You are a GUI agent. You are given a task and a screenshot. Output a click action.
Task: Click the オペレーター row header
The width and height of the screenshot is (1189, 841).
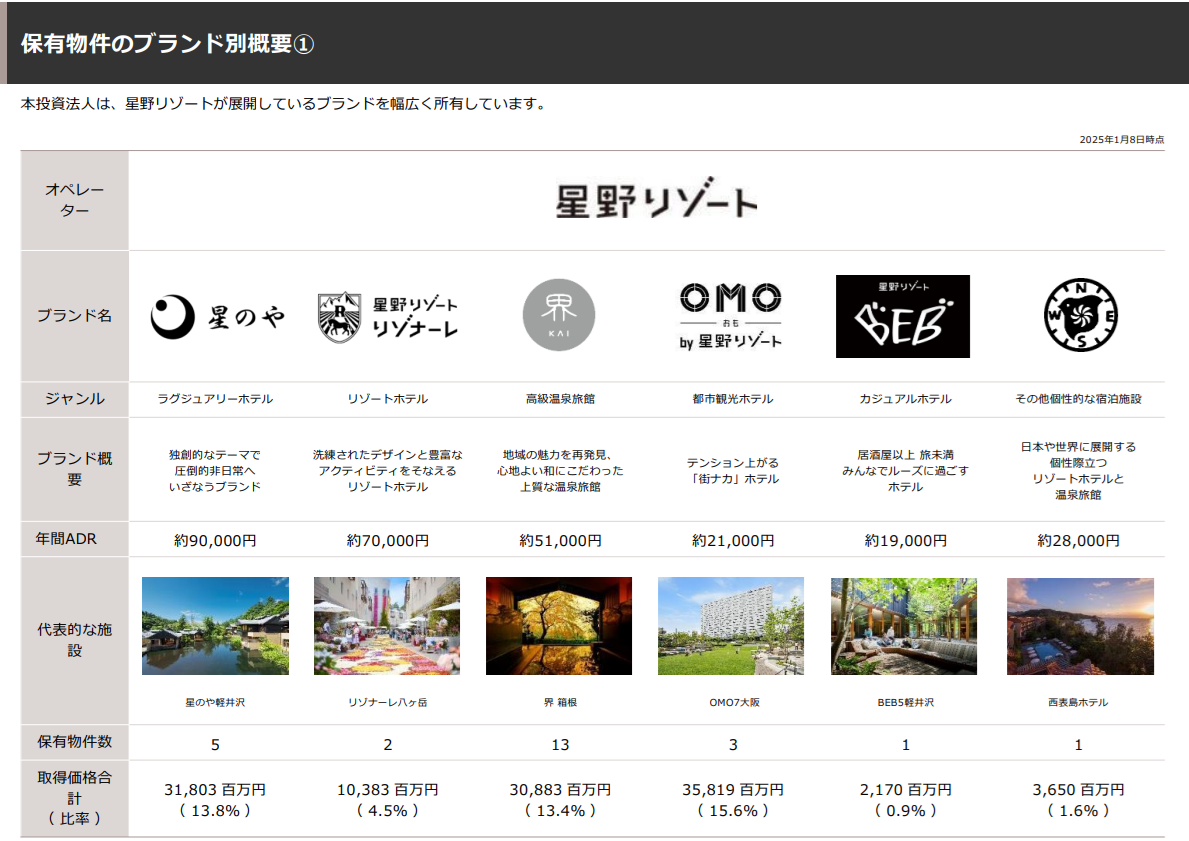coord(74,200)
